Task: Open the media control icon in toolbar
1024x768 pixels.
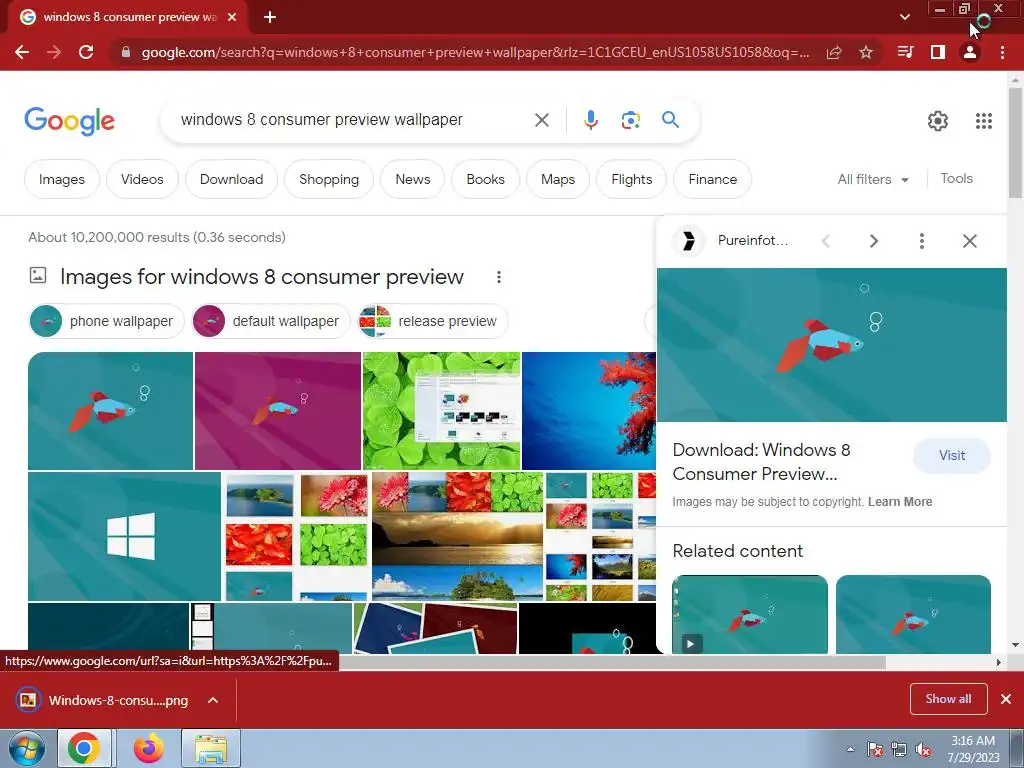Action: (x=905, y=52)
